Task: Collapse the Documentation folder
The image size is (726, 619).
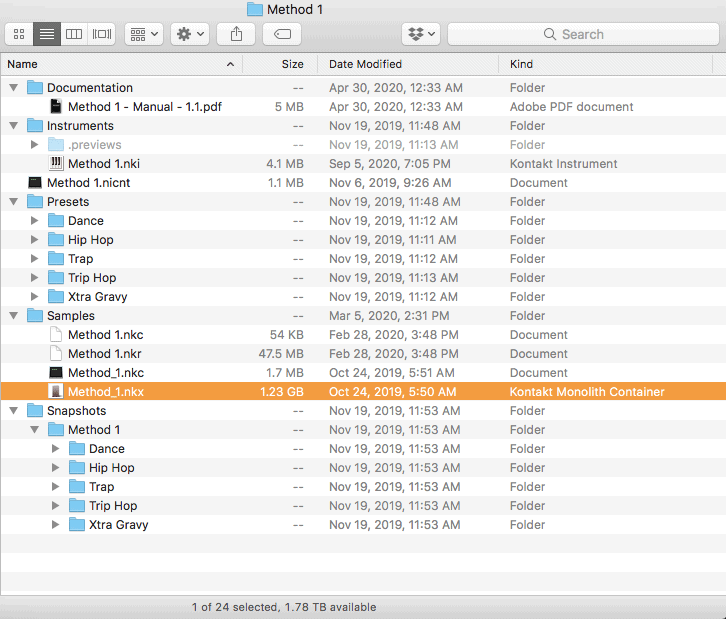Action: pos(14,88)
